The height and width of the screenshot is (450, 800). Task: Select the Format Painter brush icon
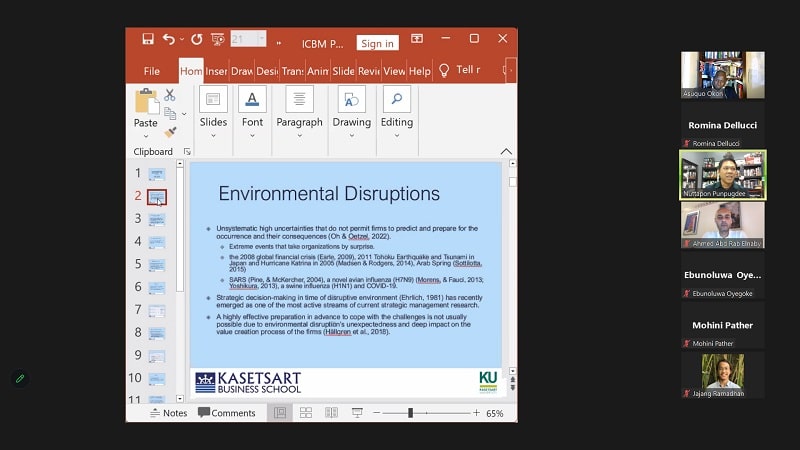click(x=170, y=132)
